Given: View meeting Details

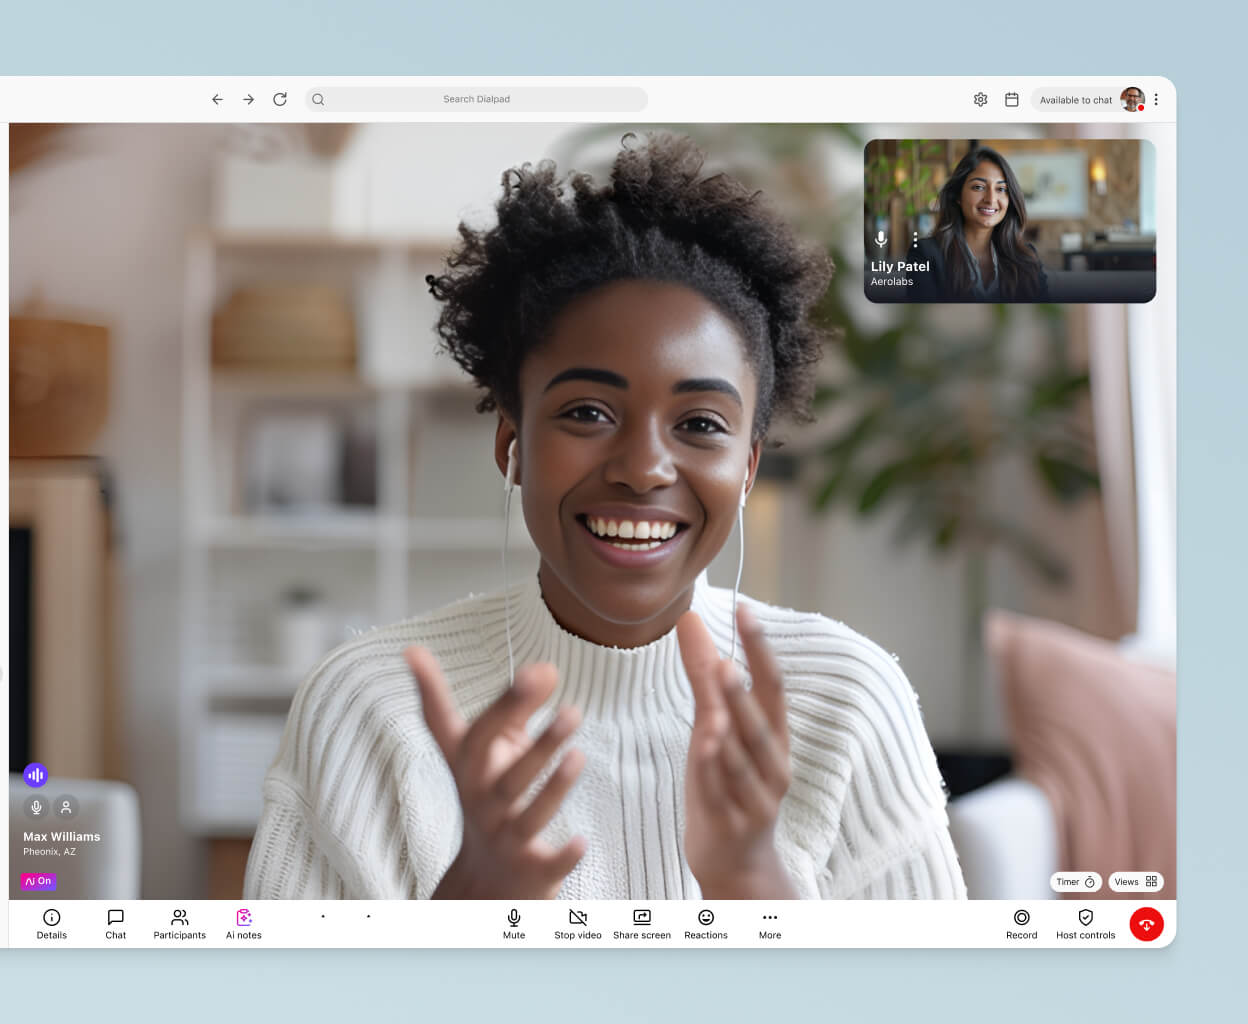Looking at the screenshot, I should pyautogui.click(x=51, y=923).
